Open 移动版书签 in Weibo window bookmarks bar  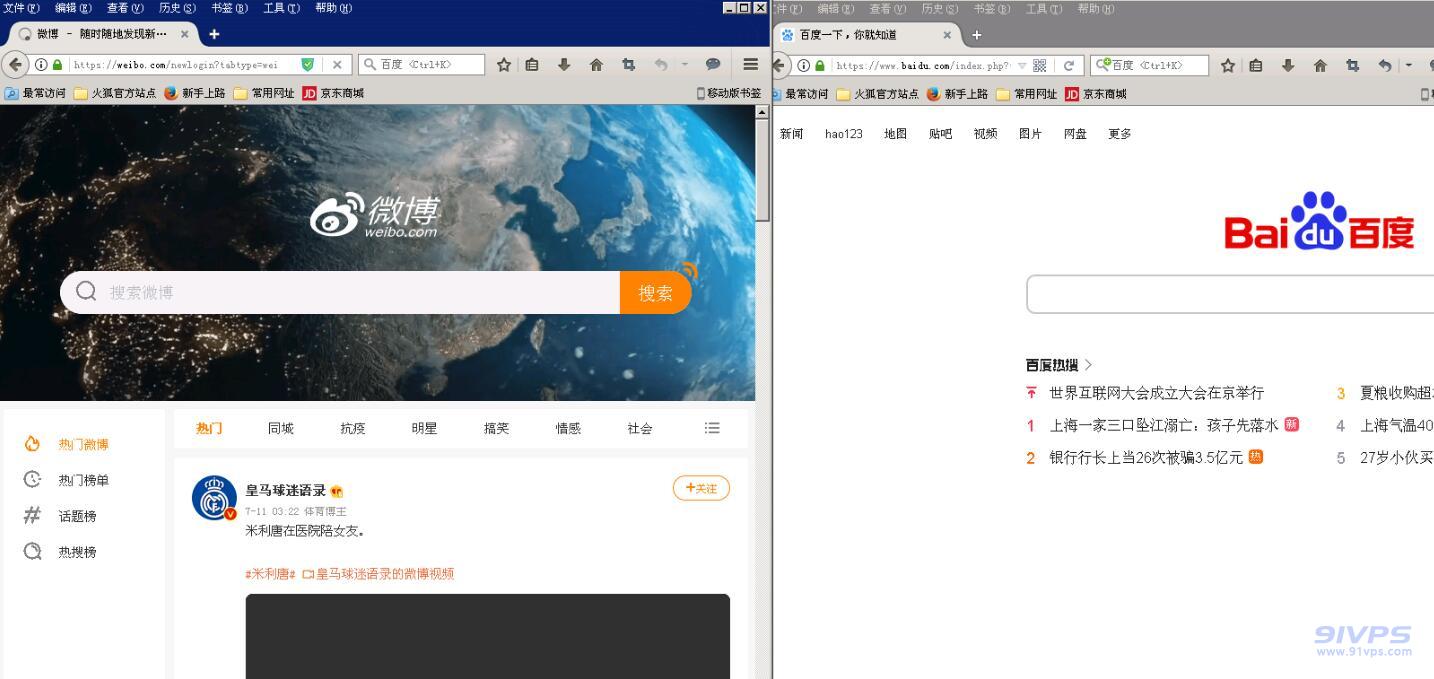729,93
